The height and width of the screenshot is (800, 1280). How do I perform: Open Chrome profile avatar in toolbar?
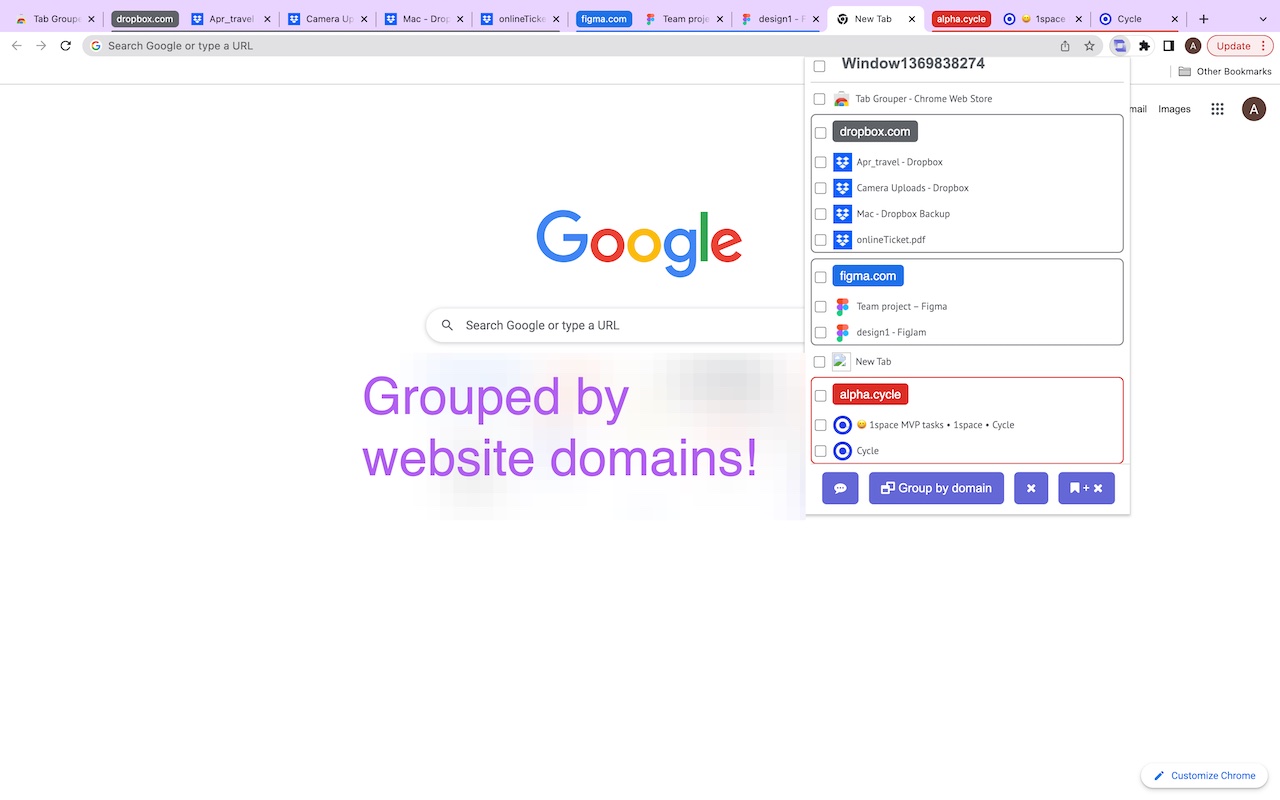coord(1193,46)
